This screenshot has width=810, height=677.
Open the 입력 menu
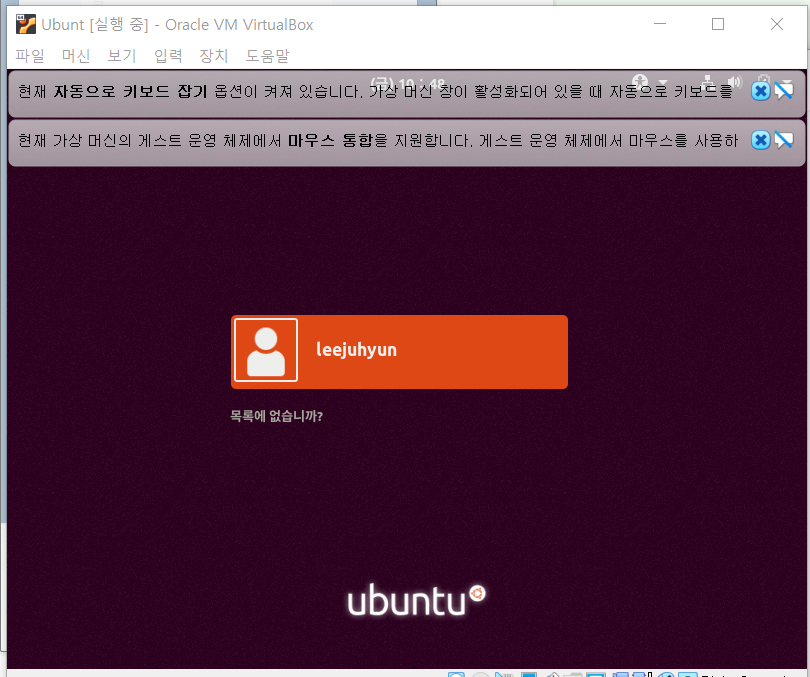tap(168, 55)
